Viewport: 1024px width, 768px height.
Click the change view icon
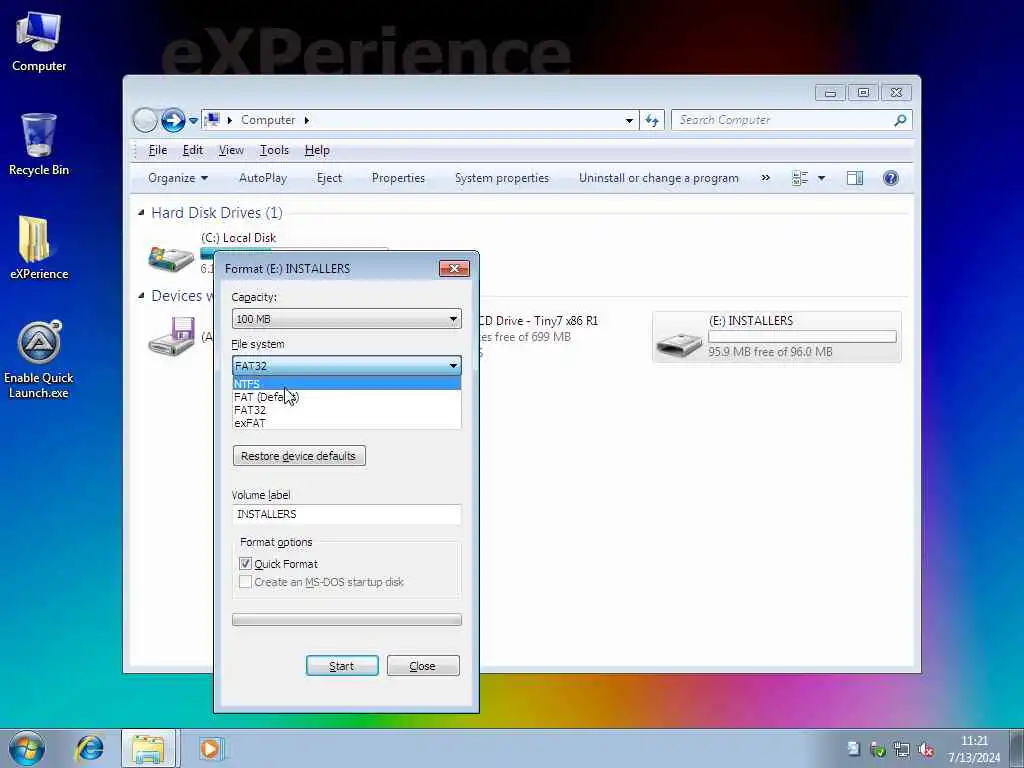(x=800, y=178)
